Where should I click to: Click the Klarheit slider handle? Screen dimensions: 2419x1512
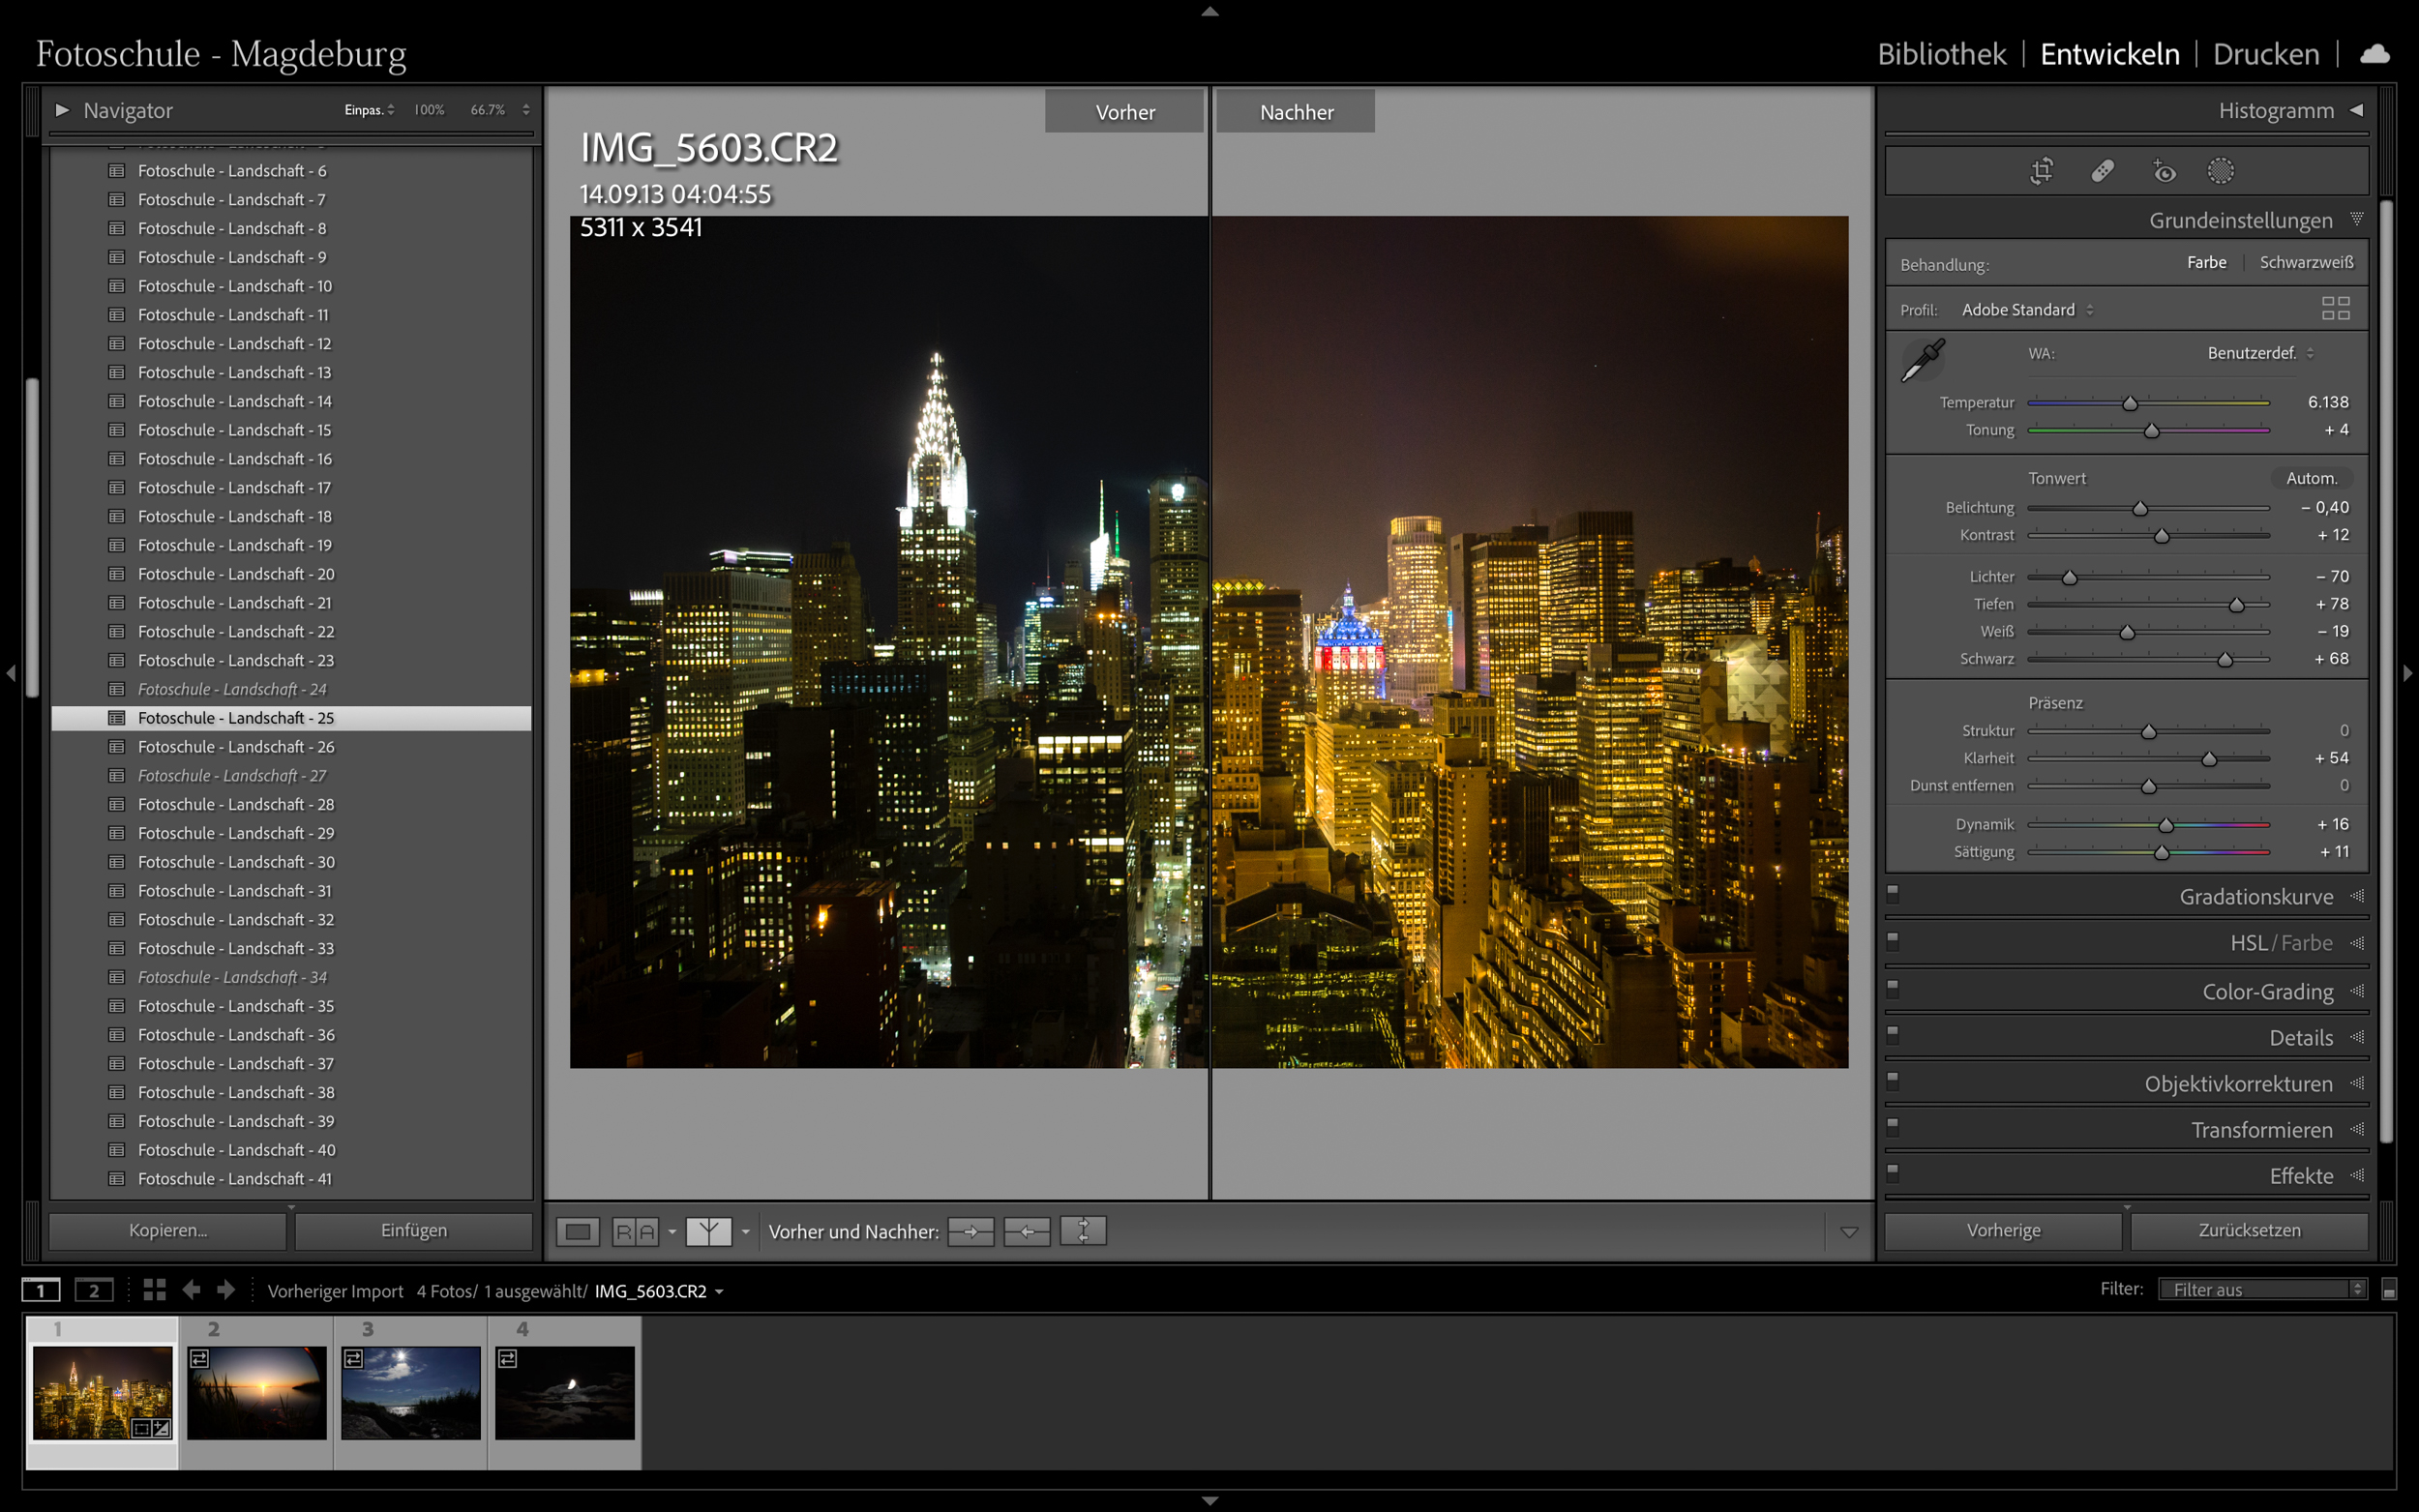pyautogui.click(x=2209, y=759)
